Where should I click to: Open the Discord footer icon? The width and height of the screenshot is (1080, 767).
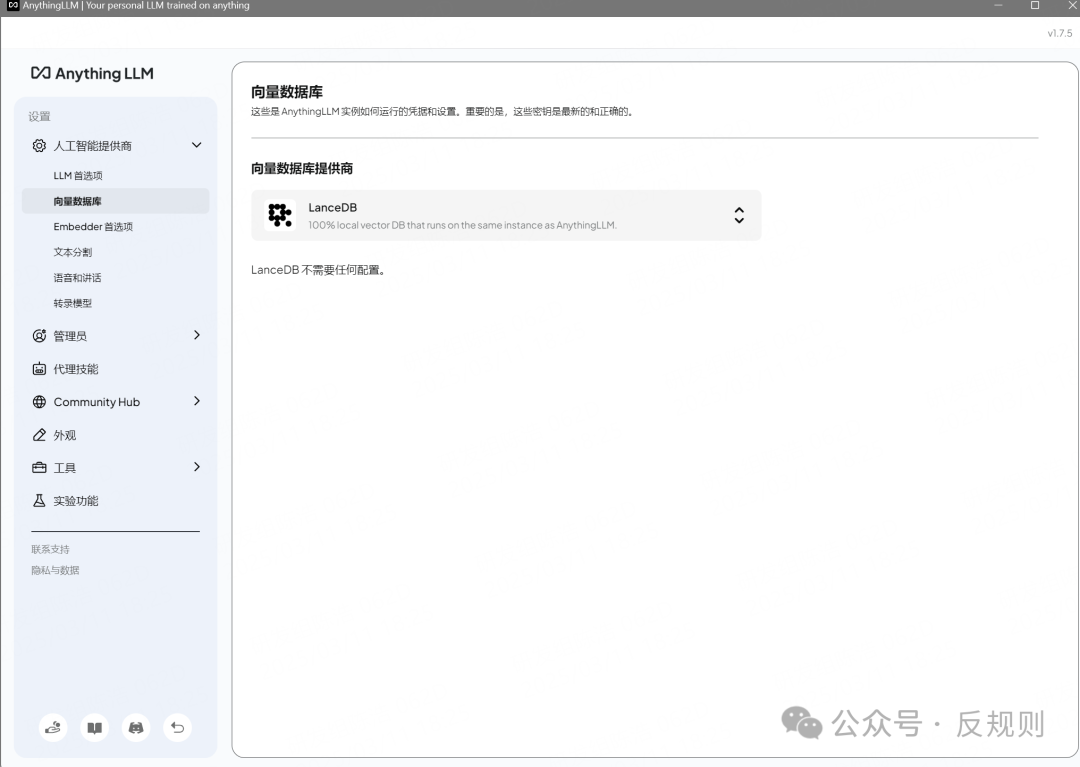[136, 727]
